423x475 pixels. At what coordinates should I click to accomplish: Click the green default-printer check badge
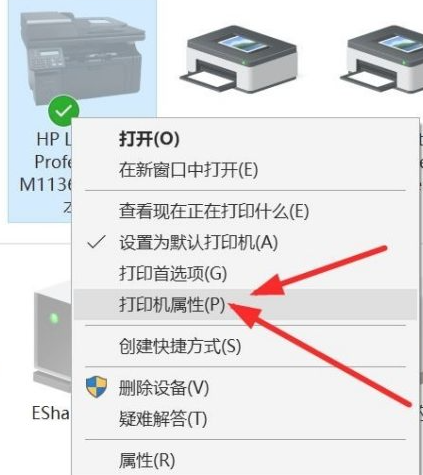click(x=63, y=111)
